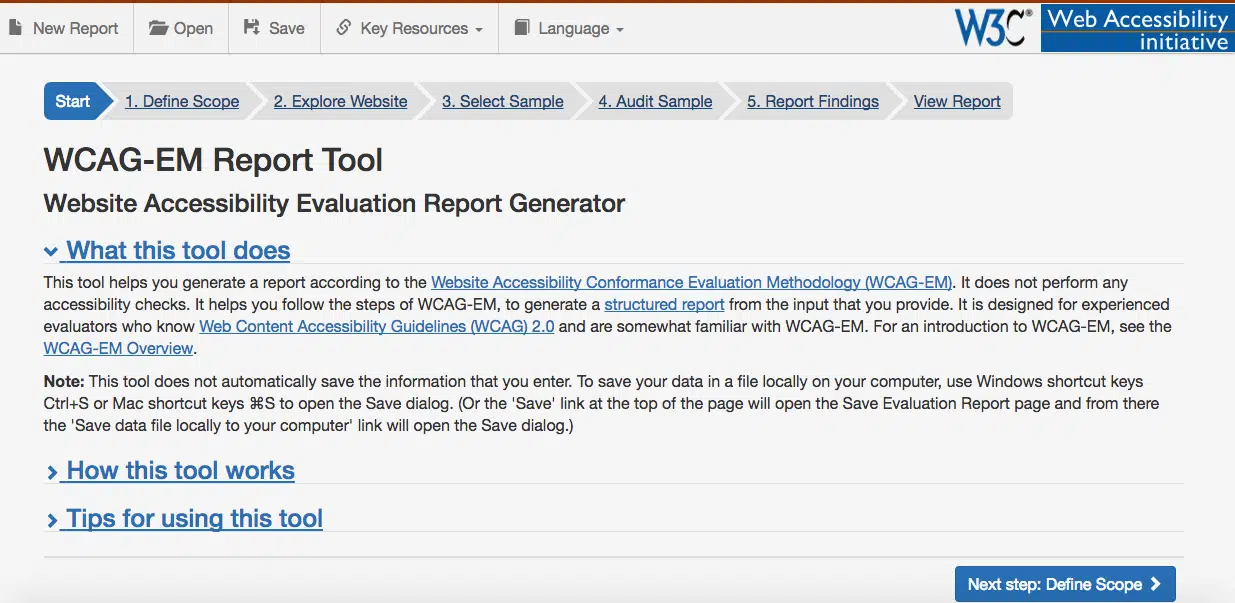
Task: Go to step 2. Explore Website
Action: click(340, 101)
